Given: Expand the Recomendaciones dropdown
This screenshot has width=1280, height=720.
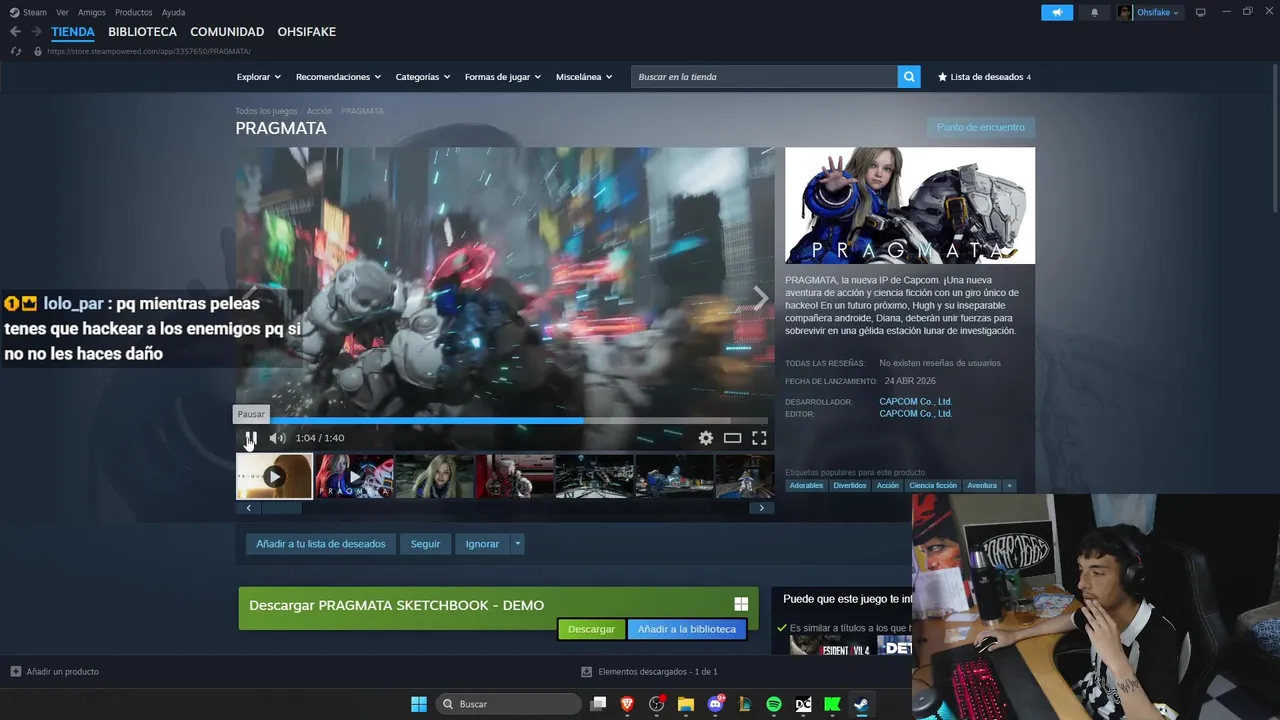Looking at the screenshot, I should click(339, 77).
